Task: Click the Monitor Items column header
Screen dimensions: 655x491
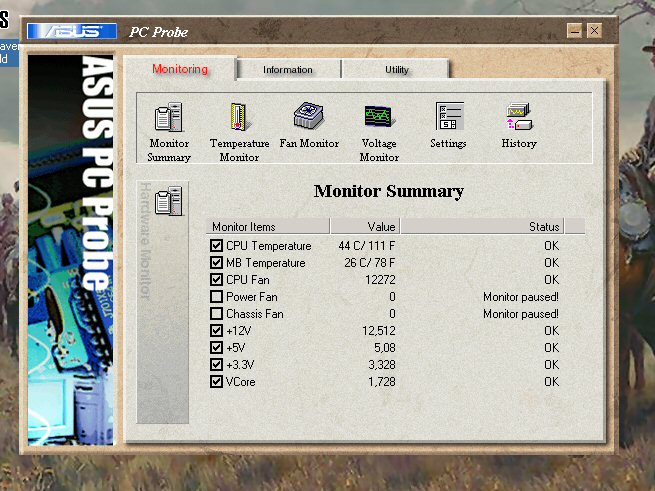Action: [268, 226]
